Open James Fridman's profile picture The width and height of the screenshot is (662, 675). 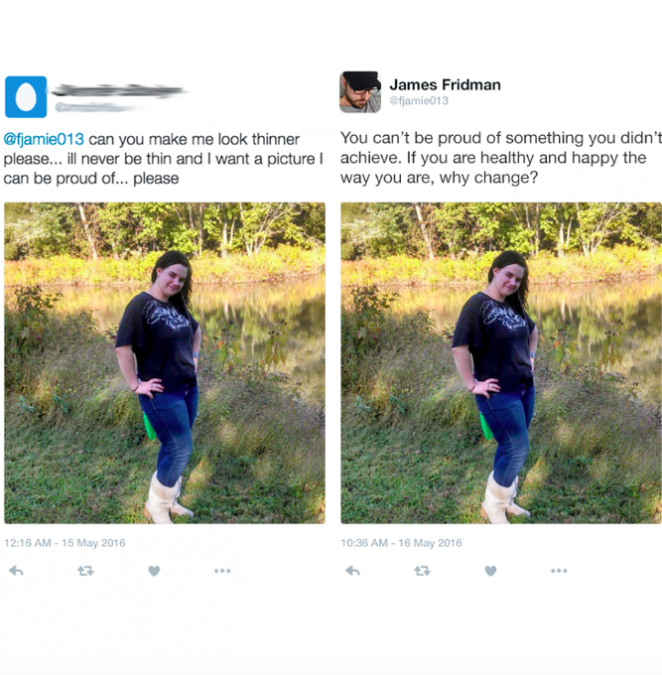(x=360, y=92)
